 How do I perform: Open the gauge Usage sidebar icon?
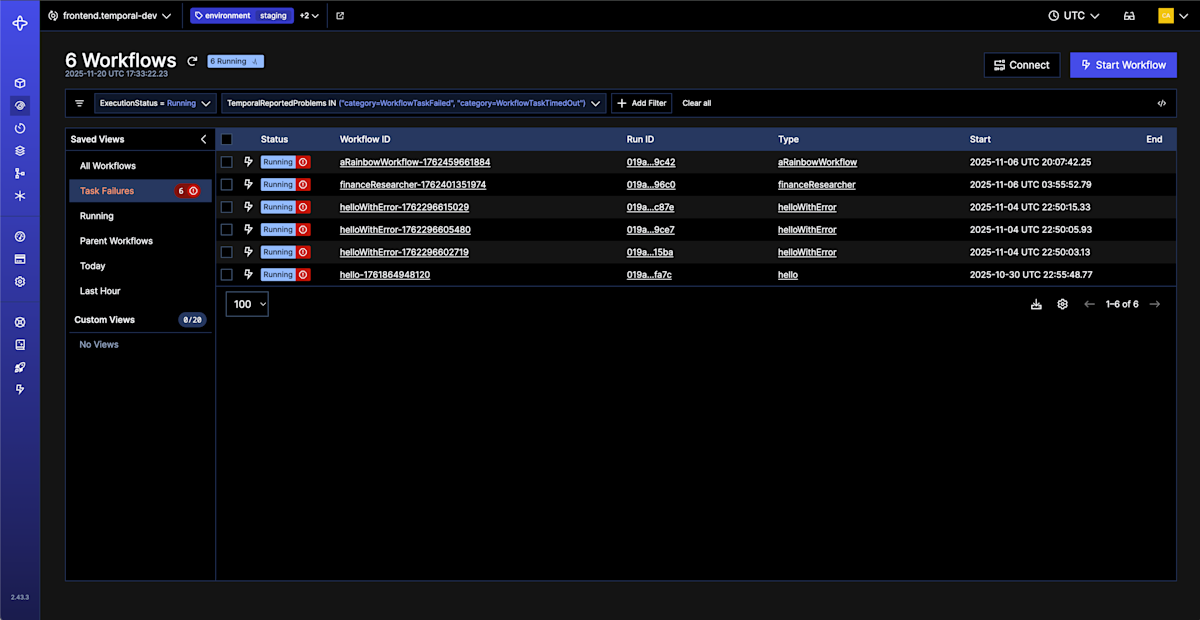pyautogui.click(x=20, y=237)
